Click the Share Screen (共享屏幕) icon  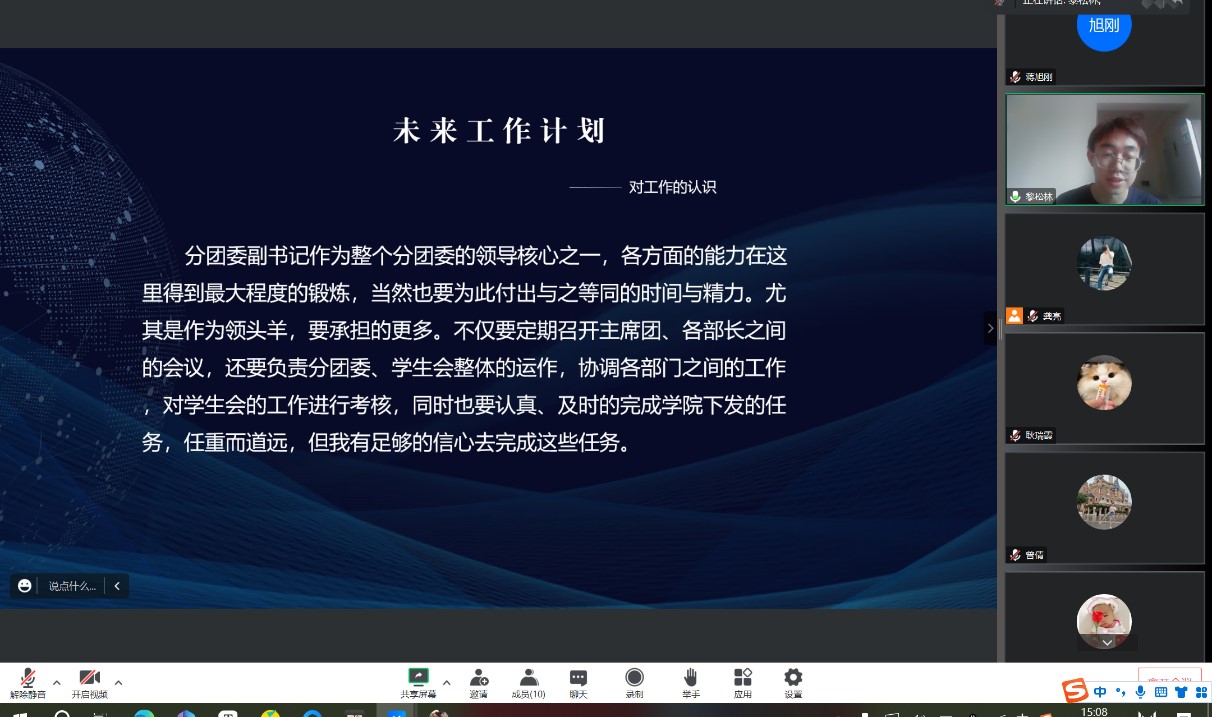click(x=418, y=679)
